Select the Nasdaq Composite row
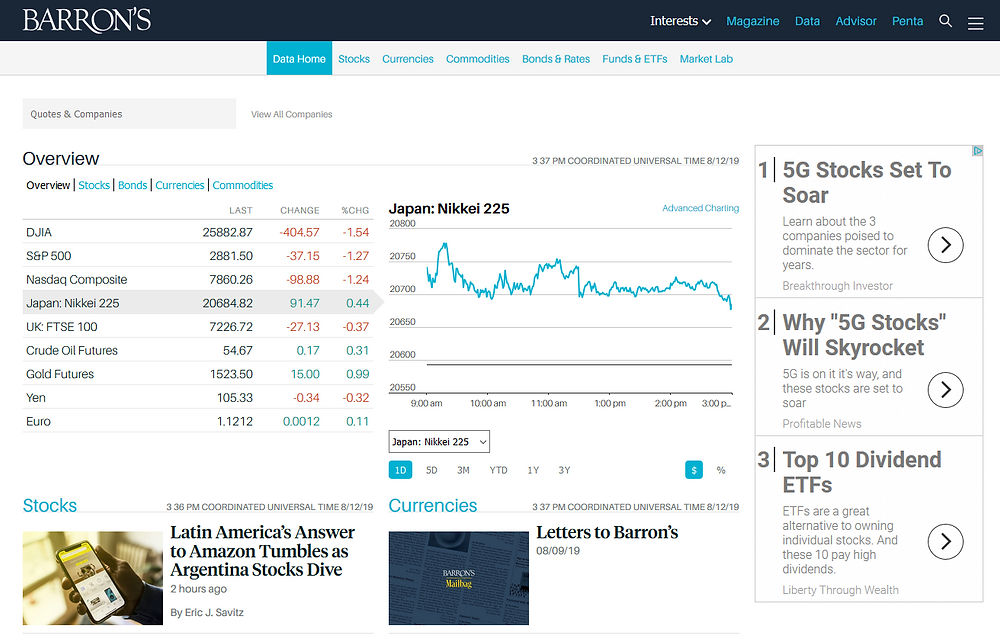Screen dimensions: 1000x642 pyautogui.click(x=198, y=279)
